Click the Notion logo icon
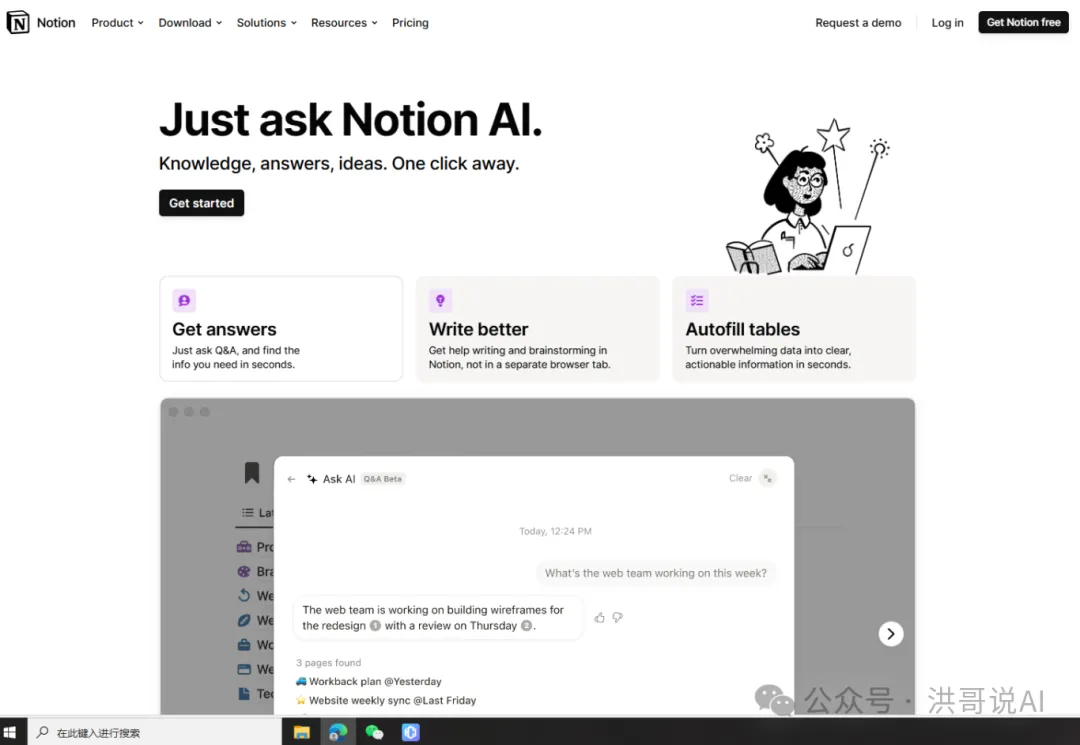Screen dimensions: 1080x745 point(18,22)
